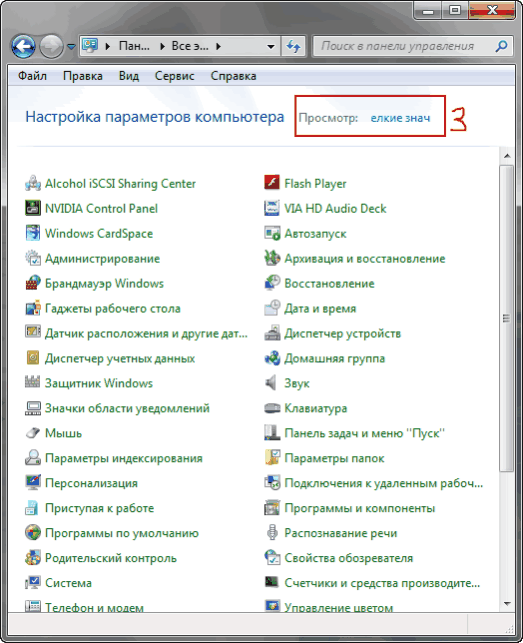The height and width of the screenshot is (643, 523).
Task: Click the Распознавание речи microphone icon
Action: click(272, 533)
